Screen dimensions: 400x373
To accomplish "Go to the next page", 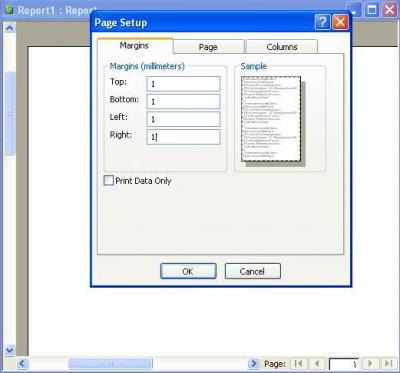I will click(370, 363).
